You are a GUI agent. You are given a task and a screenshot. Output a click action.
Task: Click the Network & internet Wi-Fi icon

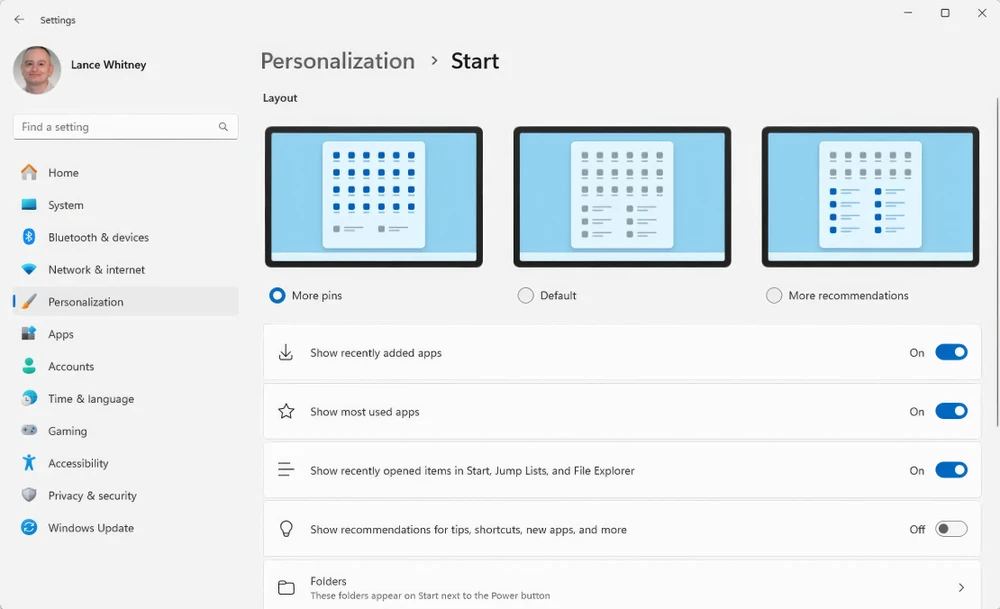tap(29, 270)
